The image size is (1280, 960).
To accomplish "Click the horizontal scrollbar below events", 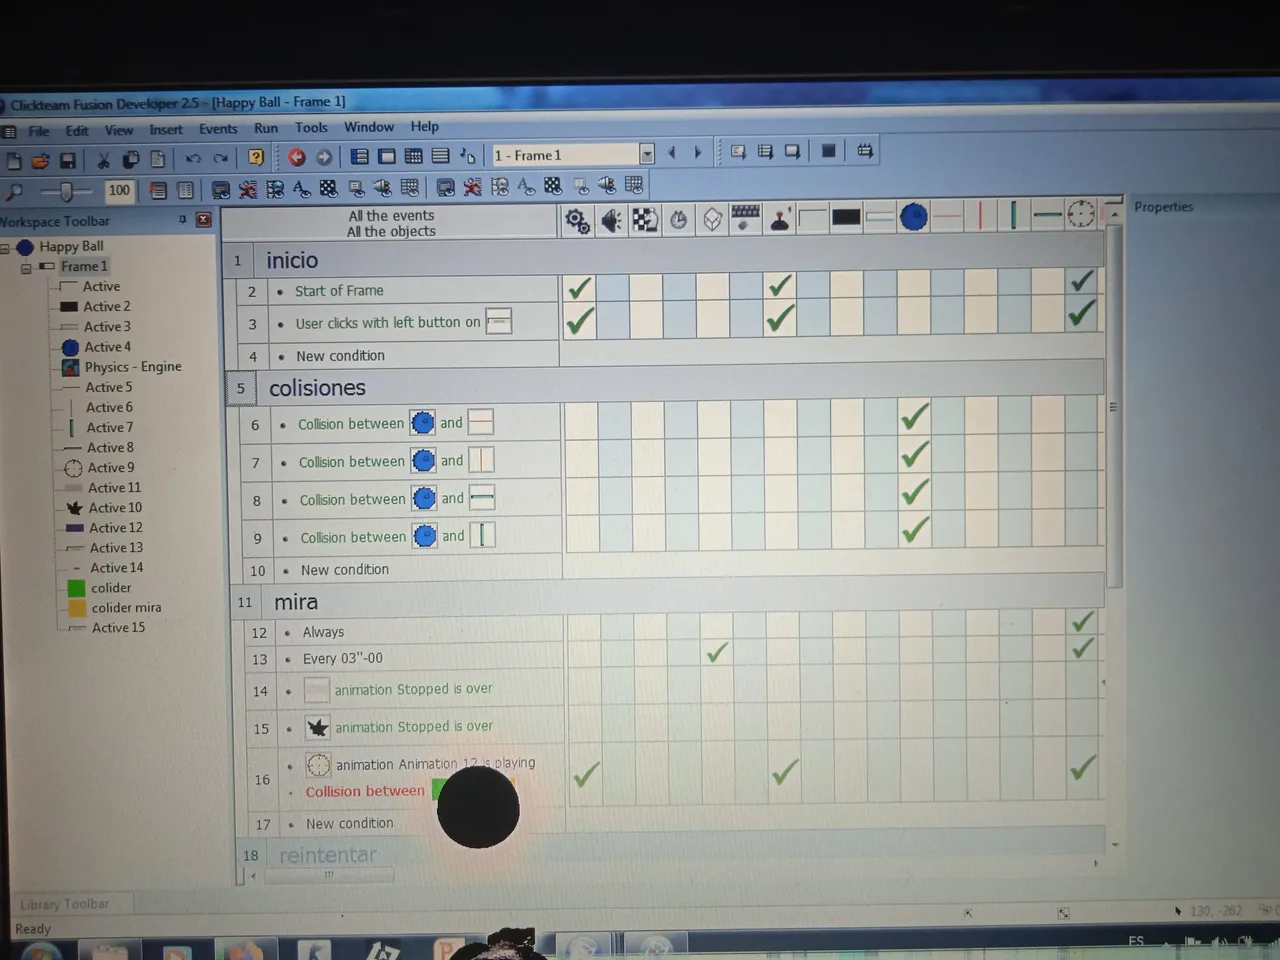I will coord(330,875).
